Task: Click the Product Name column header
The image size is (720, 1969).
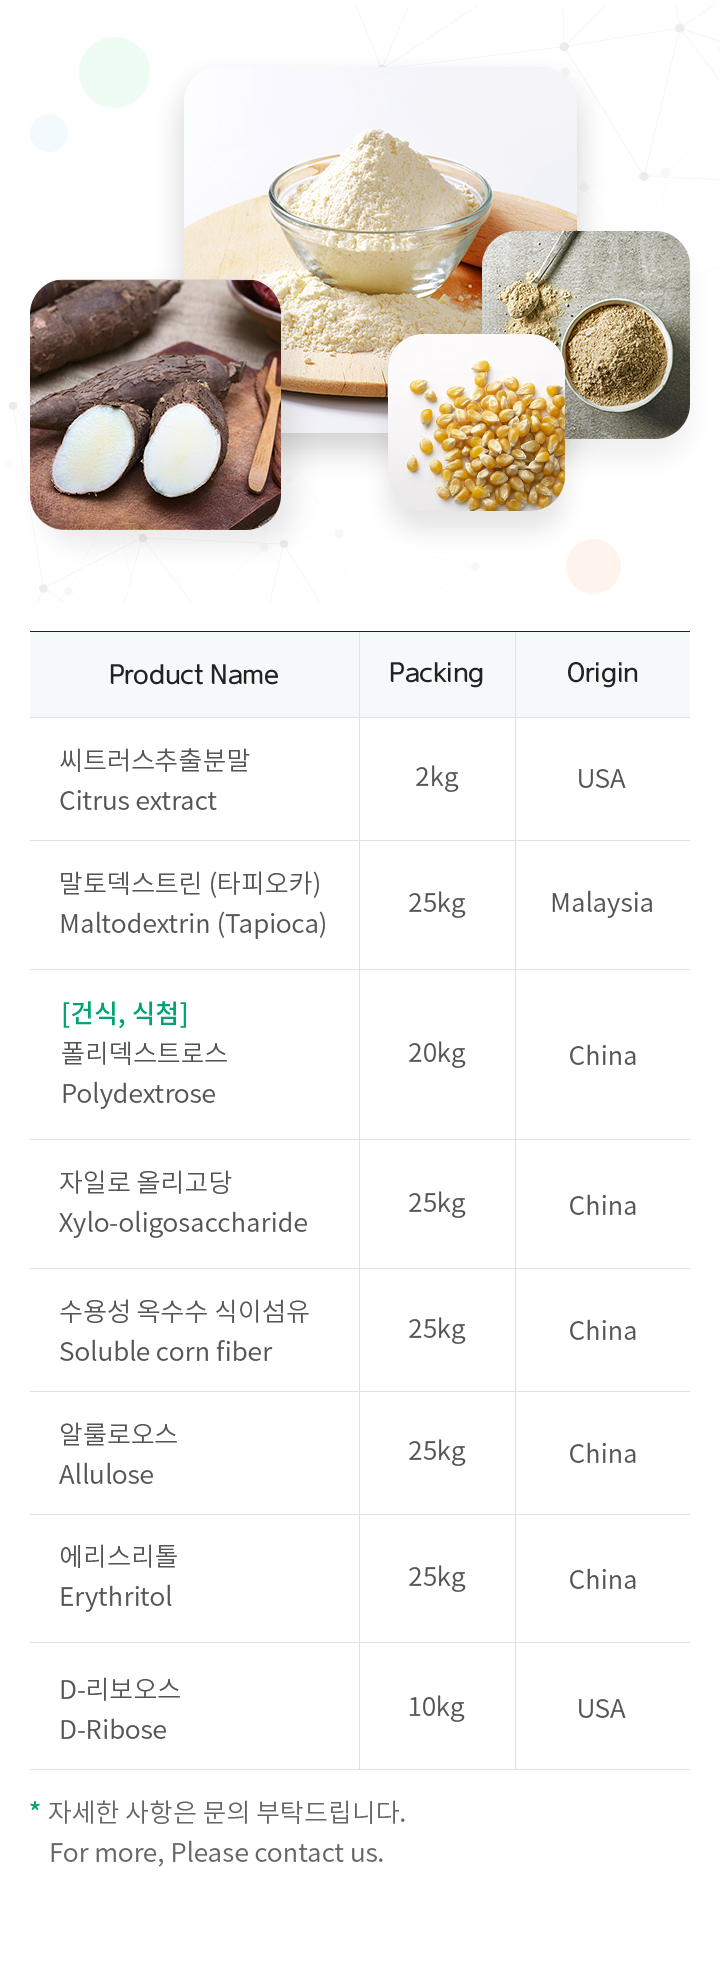Action: tap(194, 675)
